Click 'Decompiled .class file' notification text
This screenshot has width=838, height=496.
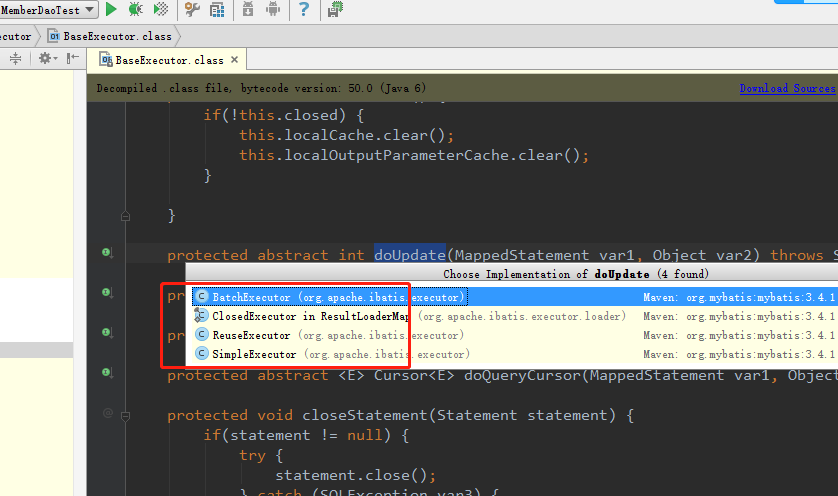pos(261,88)
